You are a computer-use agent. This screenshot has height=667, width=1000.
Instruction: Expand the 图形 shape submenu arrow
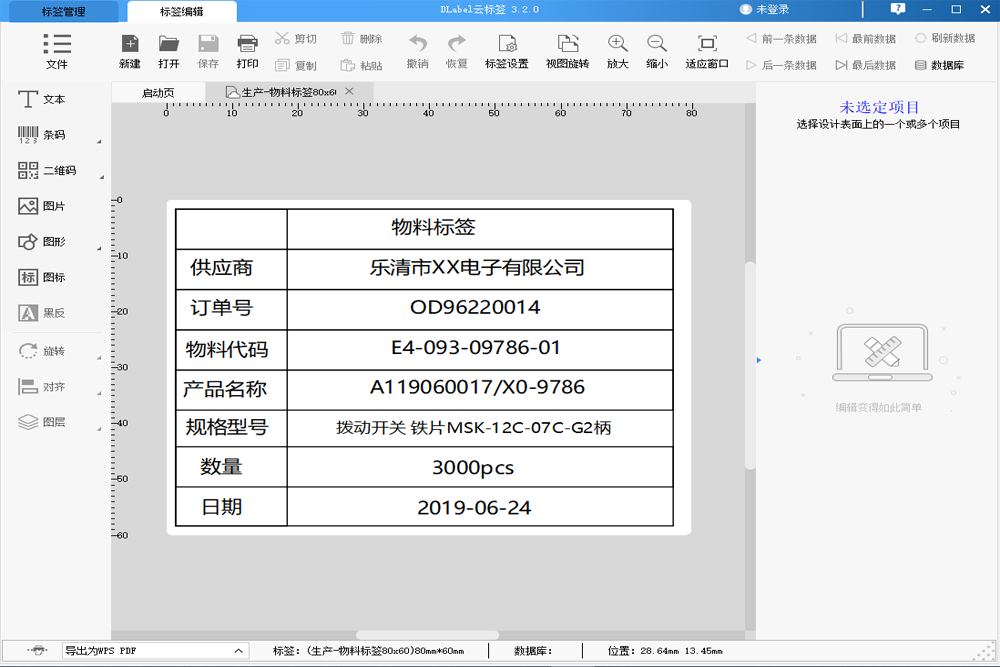99,248
